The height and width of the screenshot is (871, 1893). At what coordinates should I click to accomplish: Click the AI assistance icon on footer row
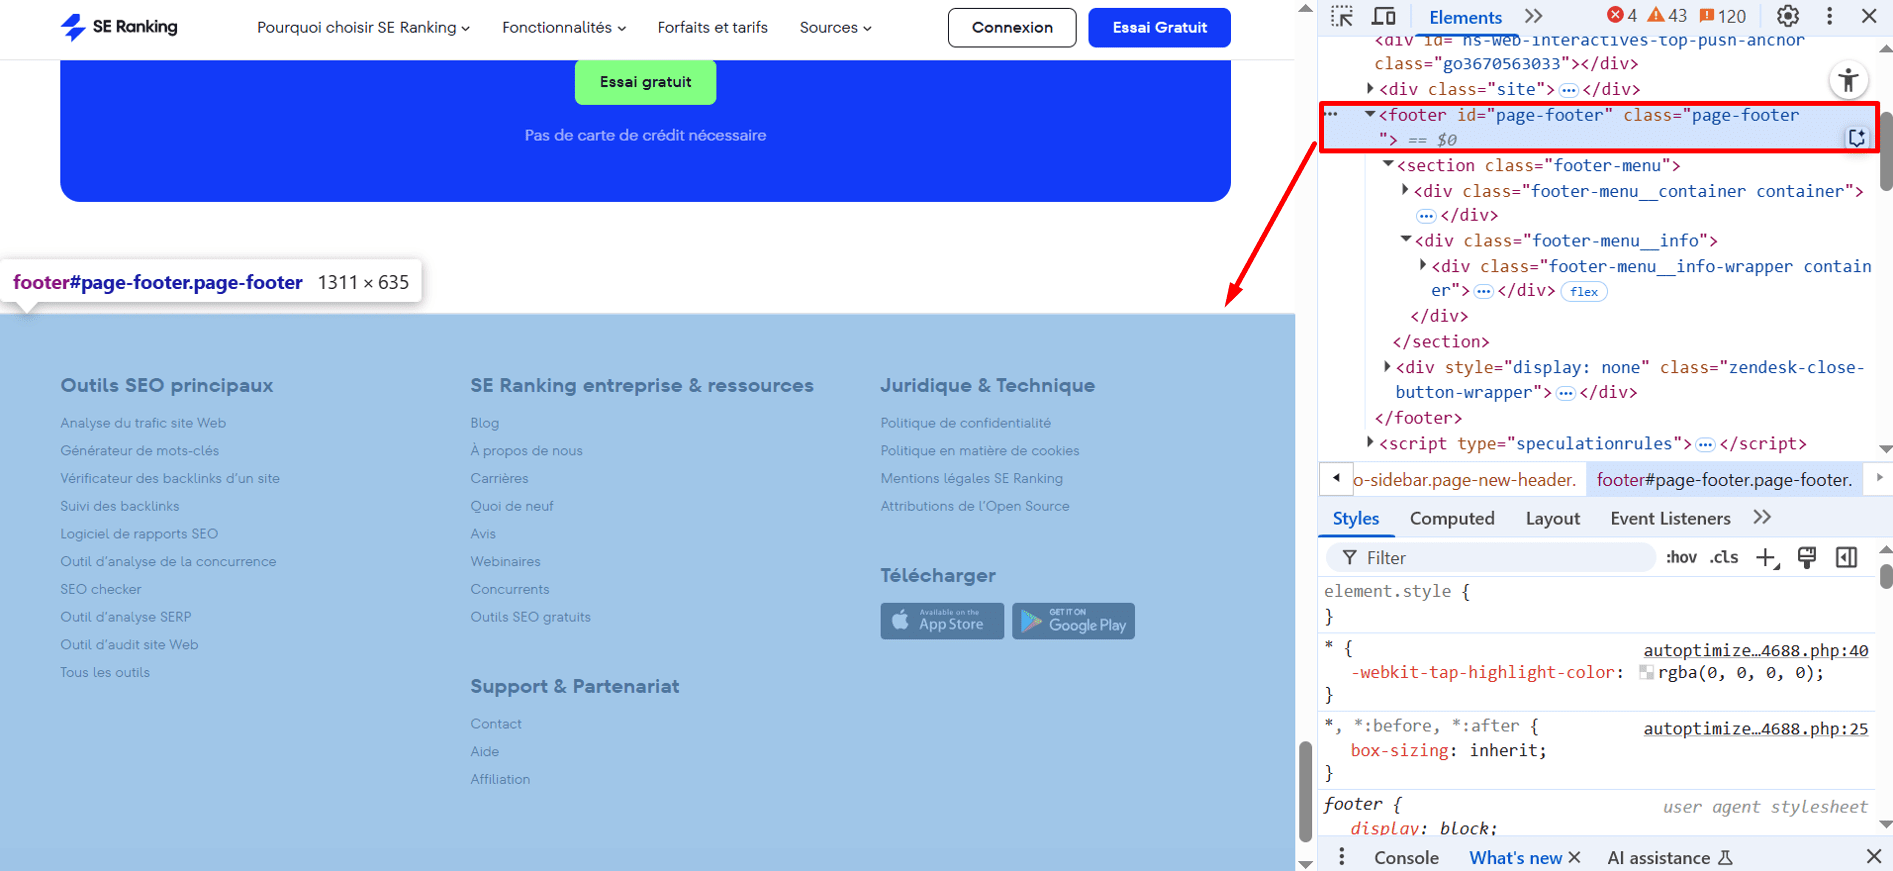pos(1857,138)
